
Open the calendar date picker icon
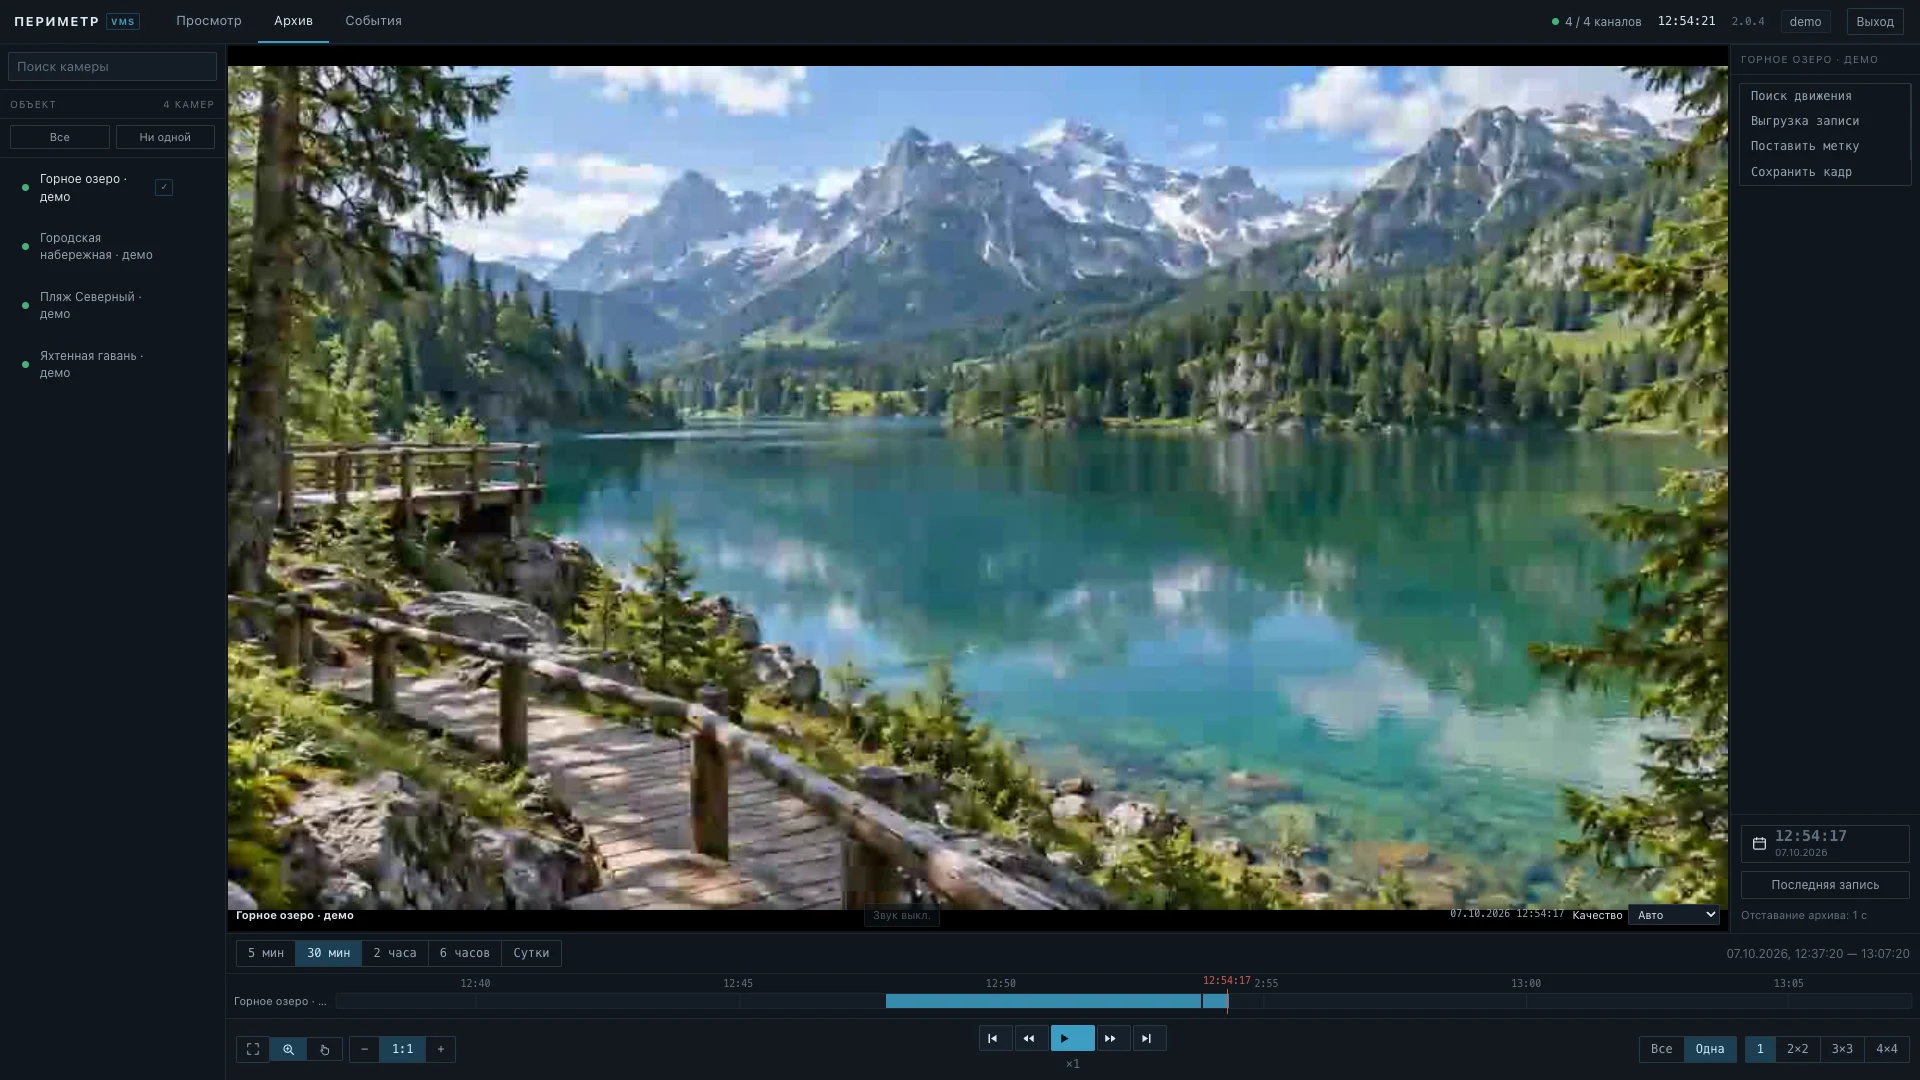tap(1759, 844)
